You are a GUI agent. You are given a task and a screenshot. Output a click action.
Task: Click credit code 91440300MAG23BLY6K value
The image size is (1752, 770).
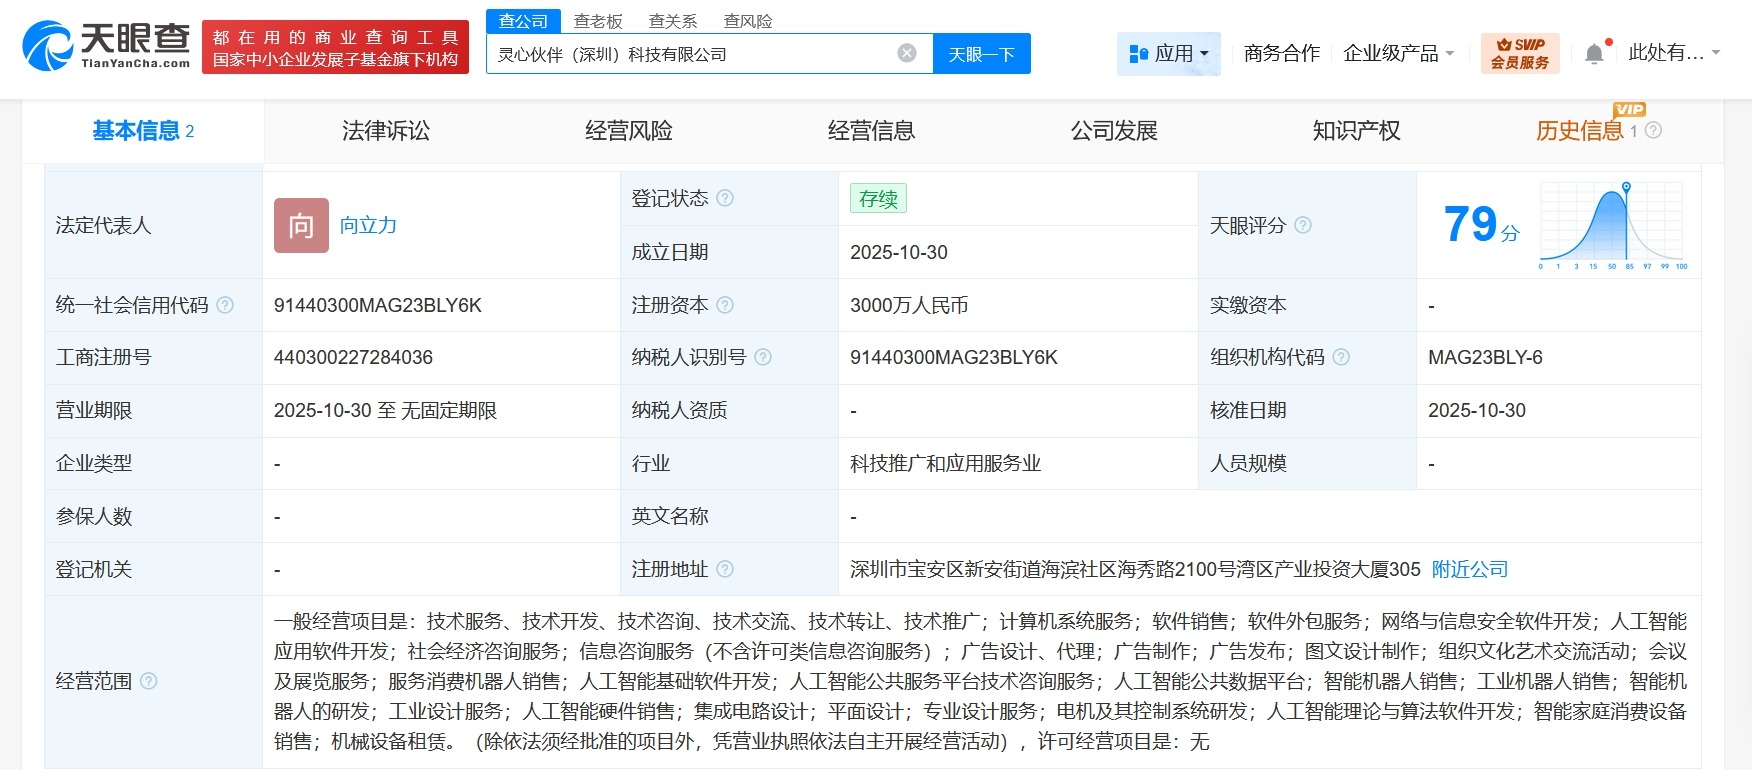click(378, 305)
